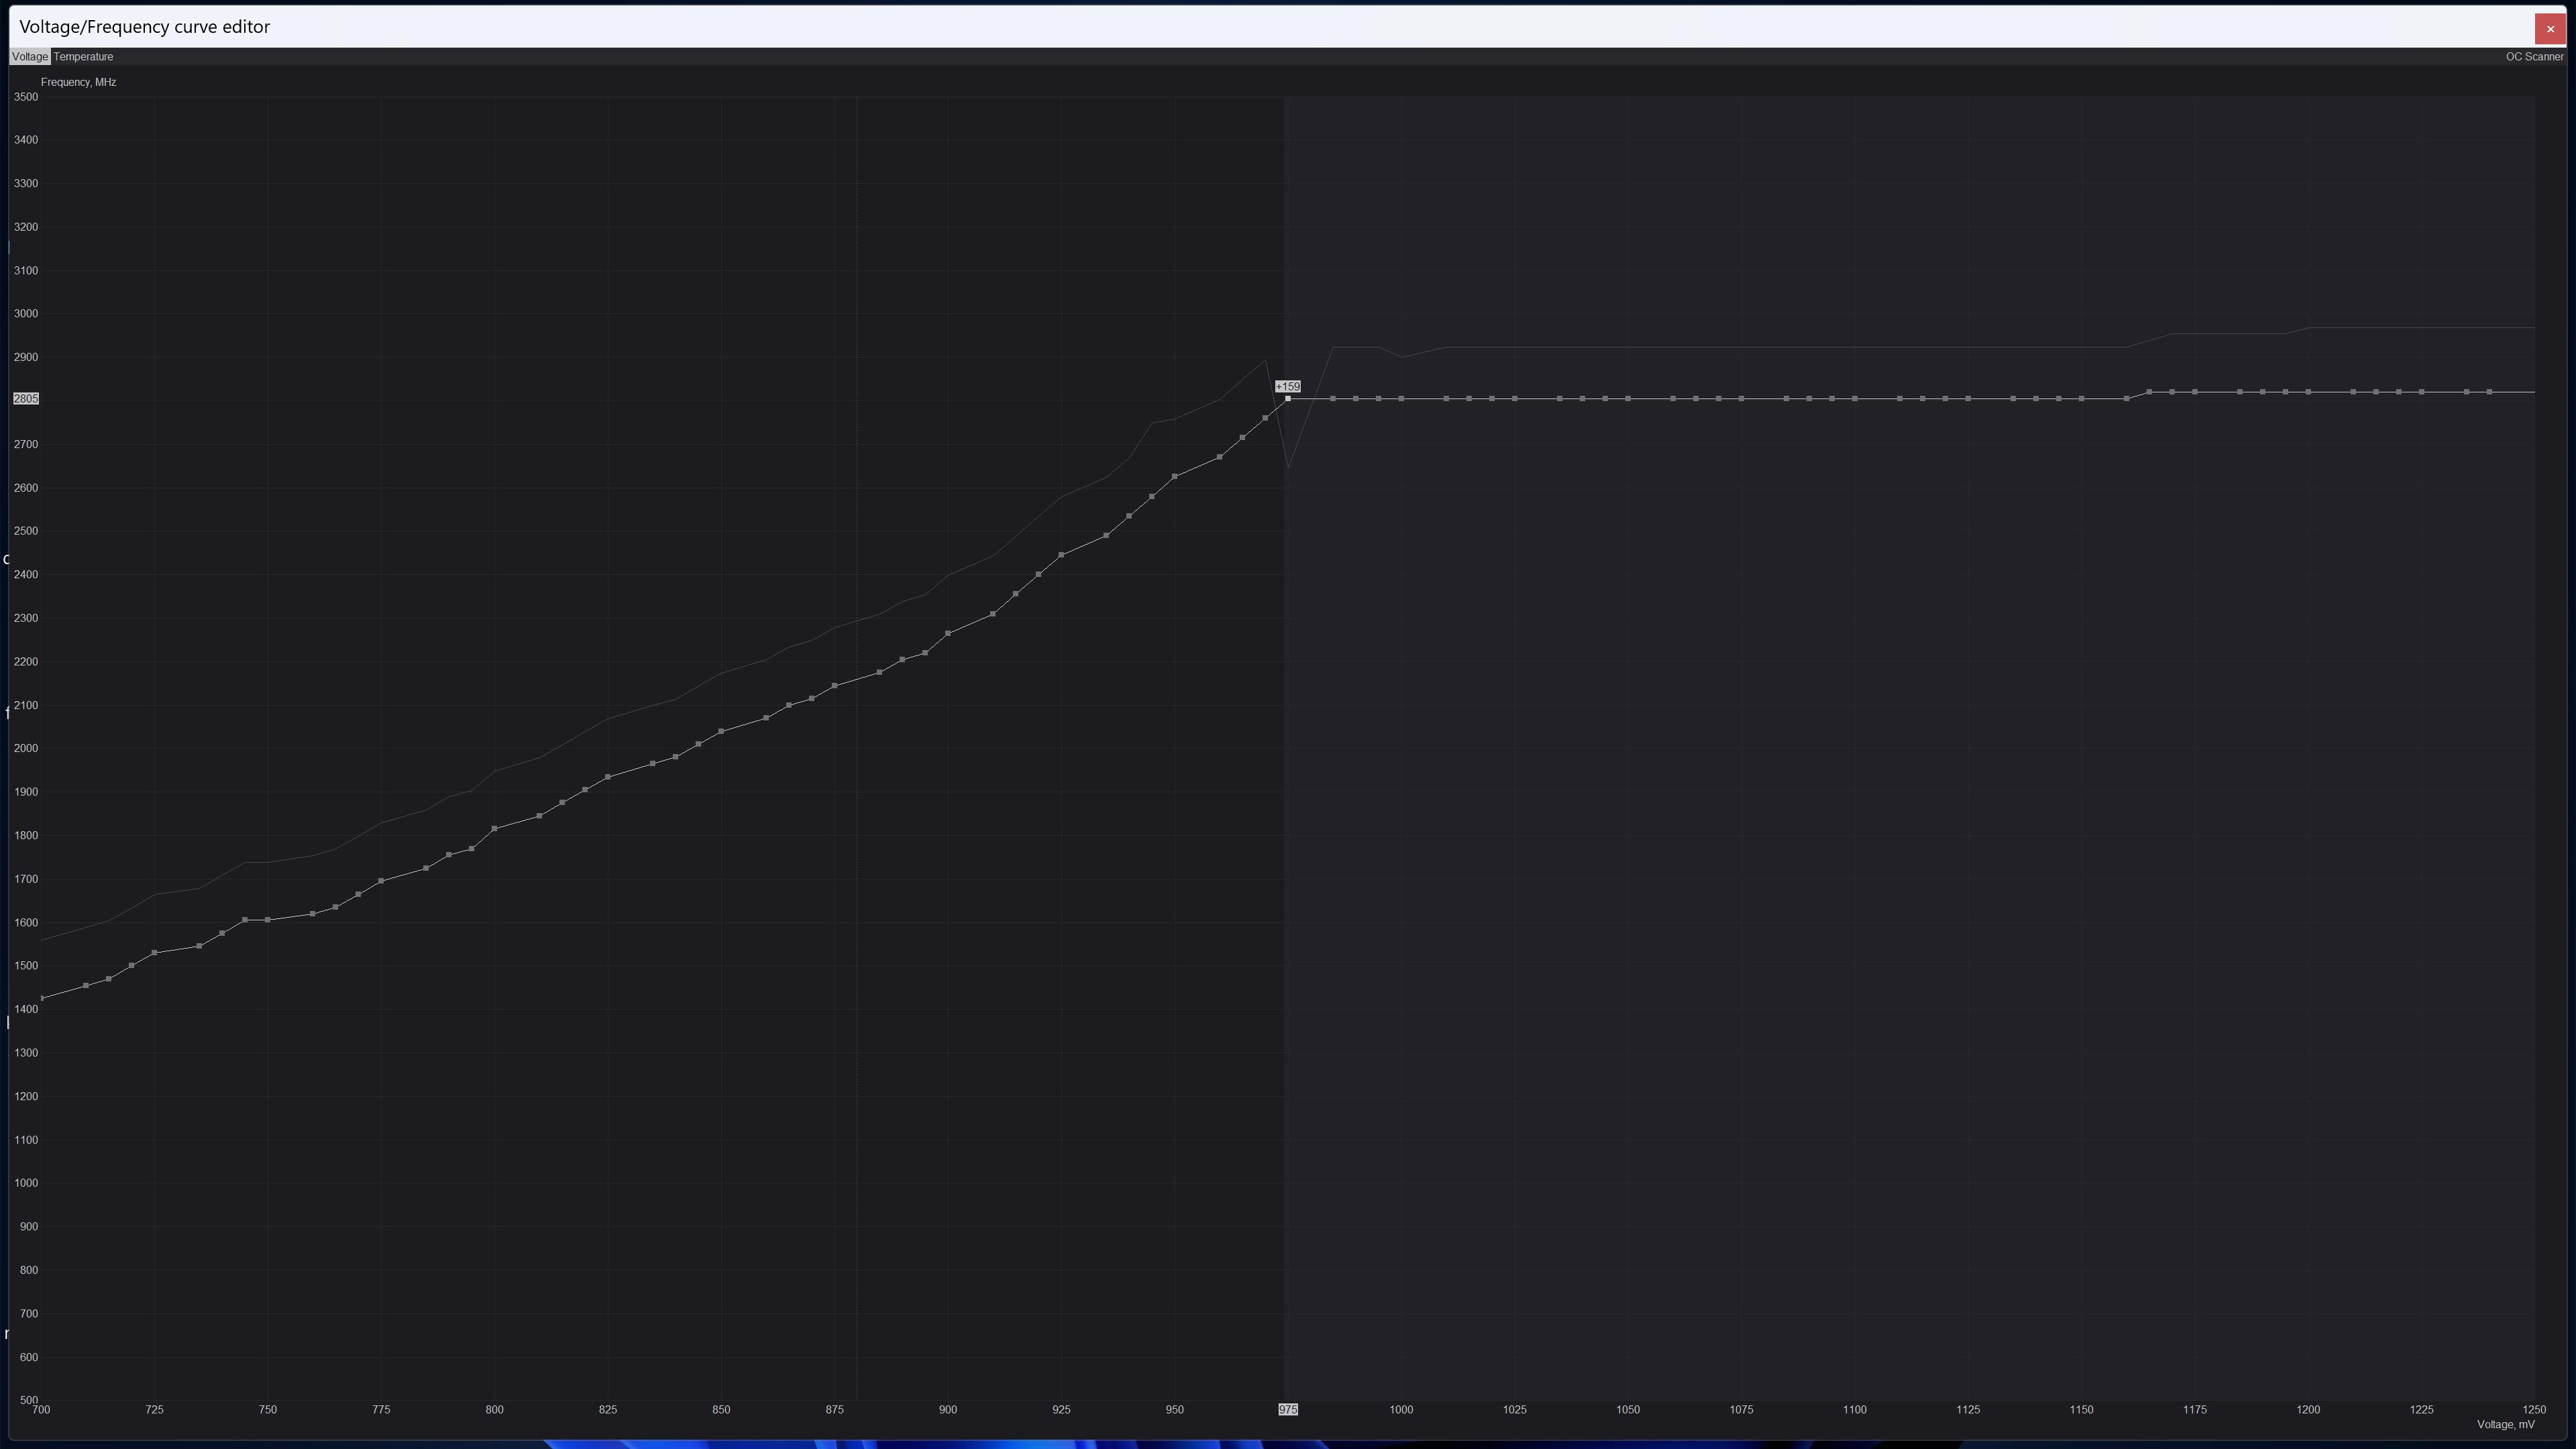Close the Voltage/Frequency curve editor window
The image size is (2576, 1449).
(2549, 29)
